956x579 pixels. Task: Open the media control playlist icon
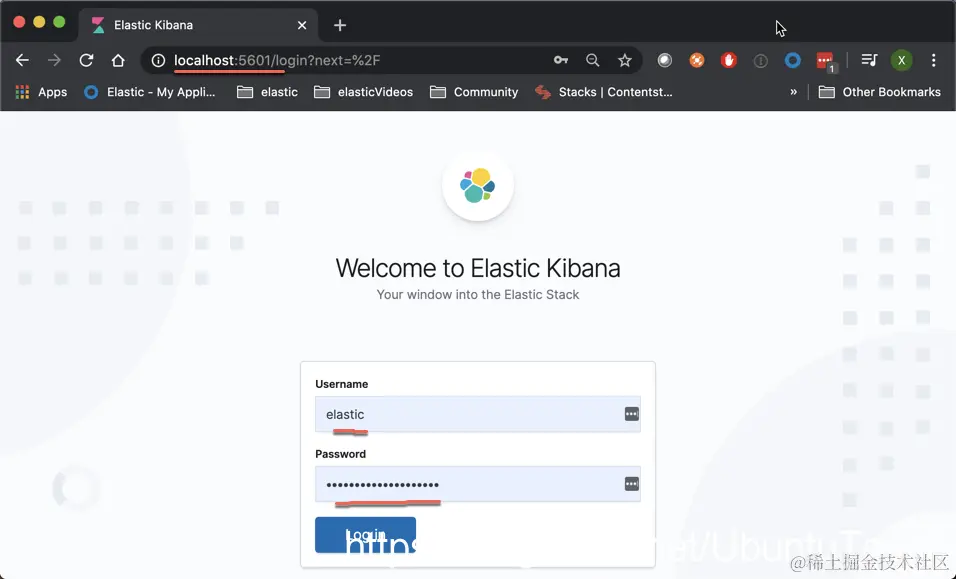[869, 60]
